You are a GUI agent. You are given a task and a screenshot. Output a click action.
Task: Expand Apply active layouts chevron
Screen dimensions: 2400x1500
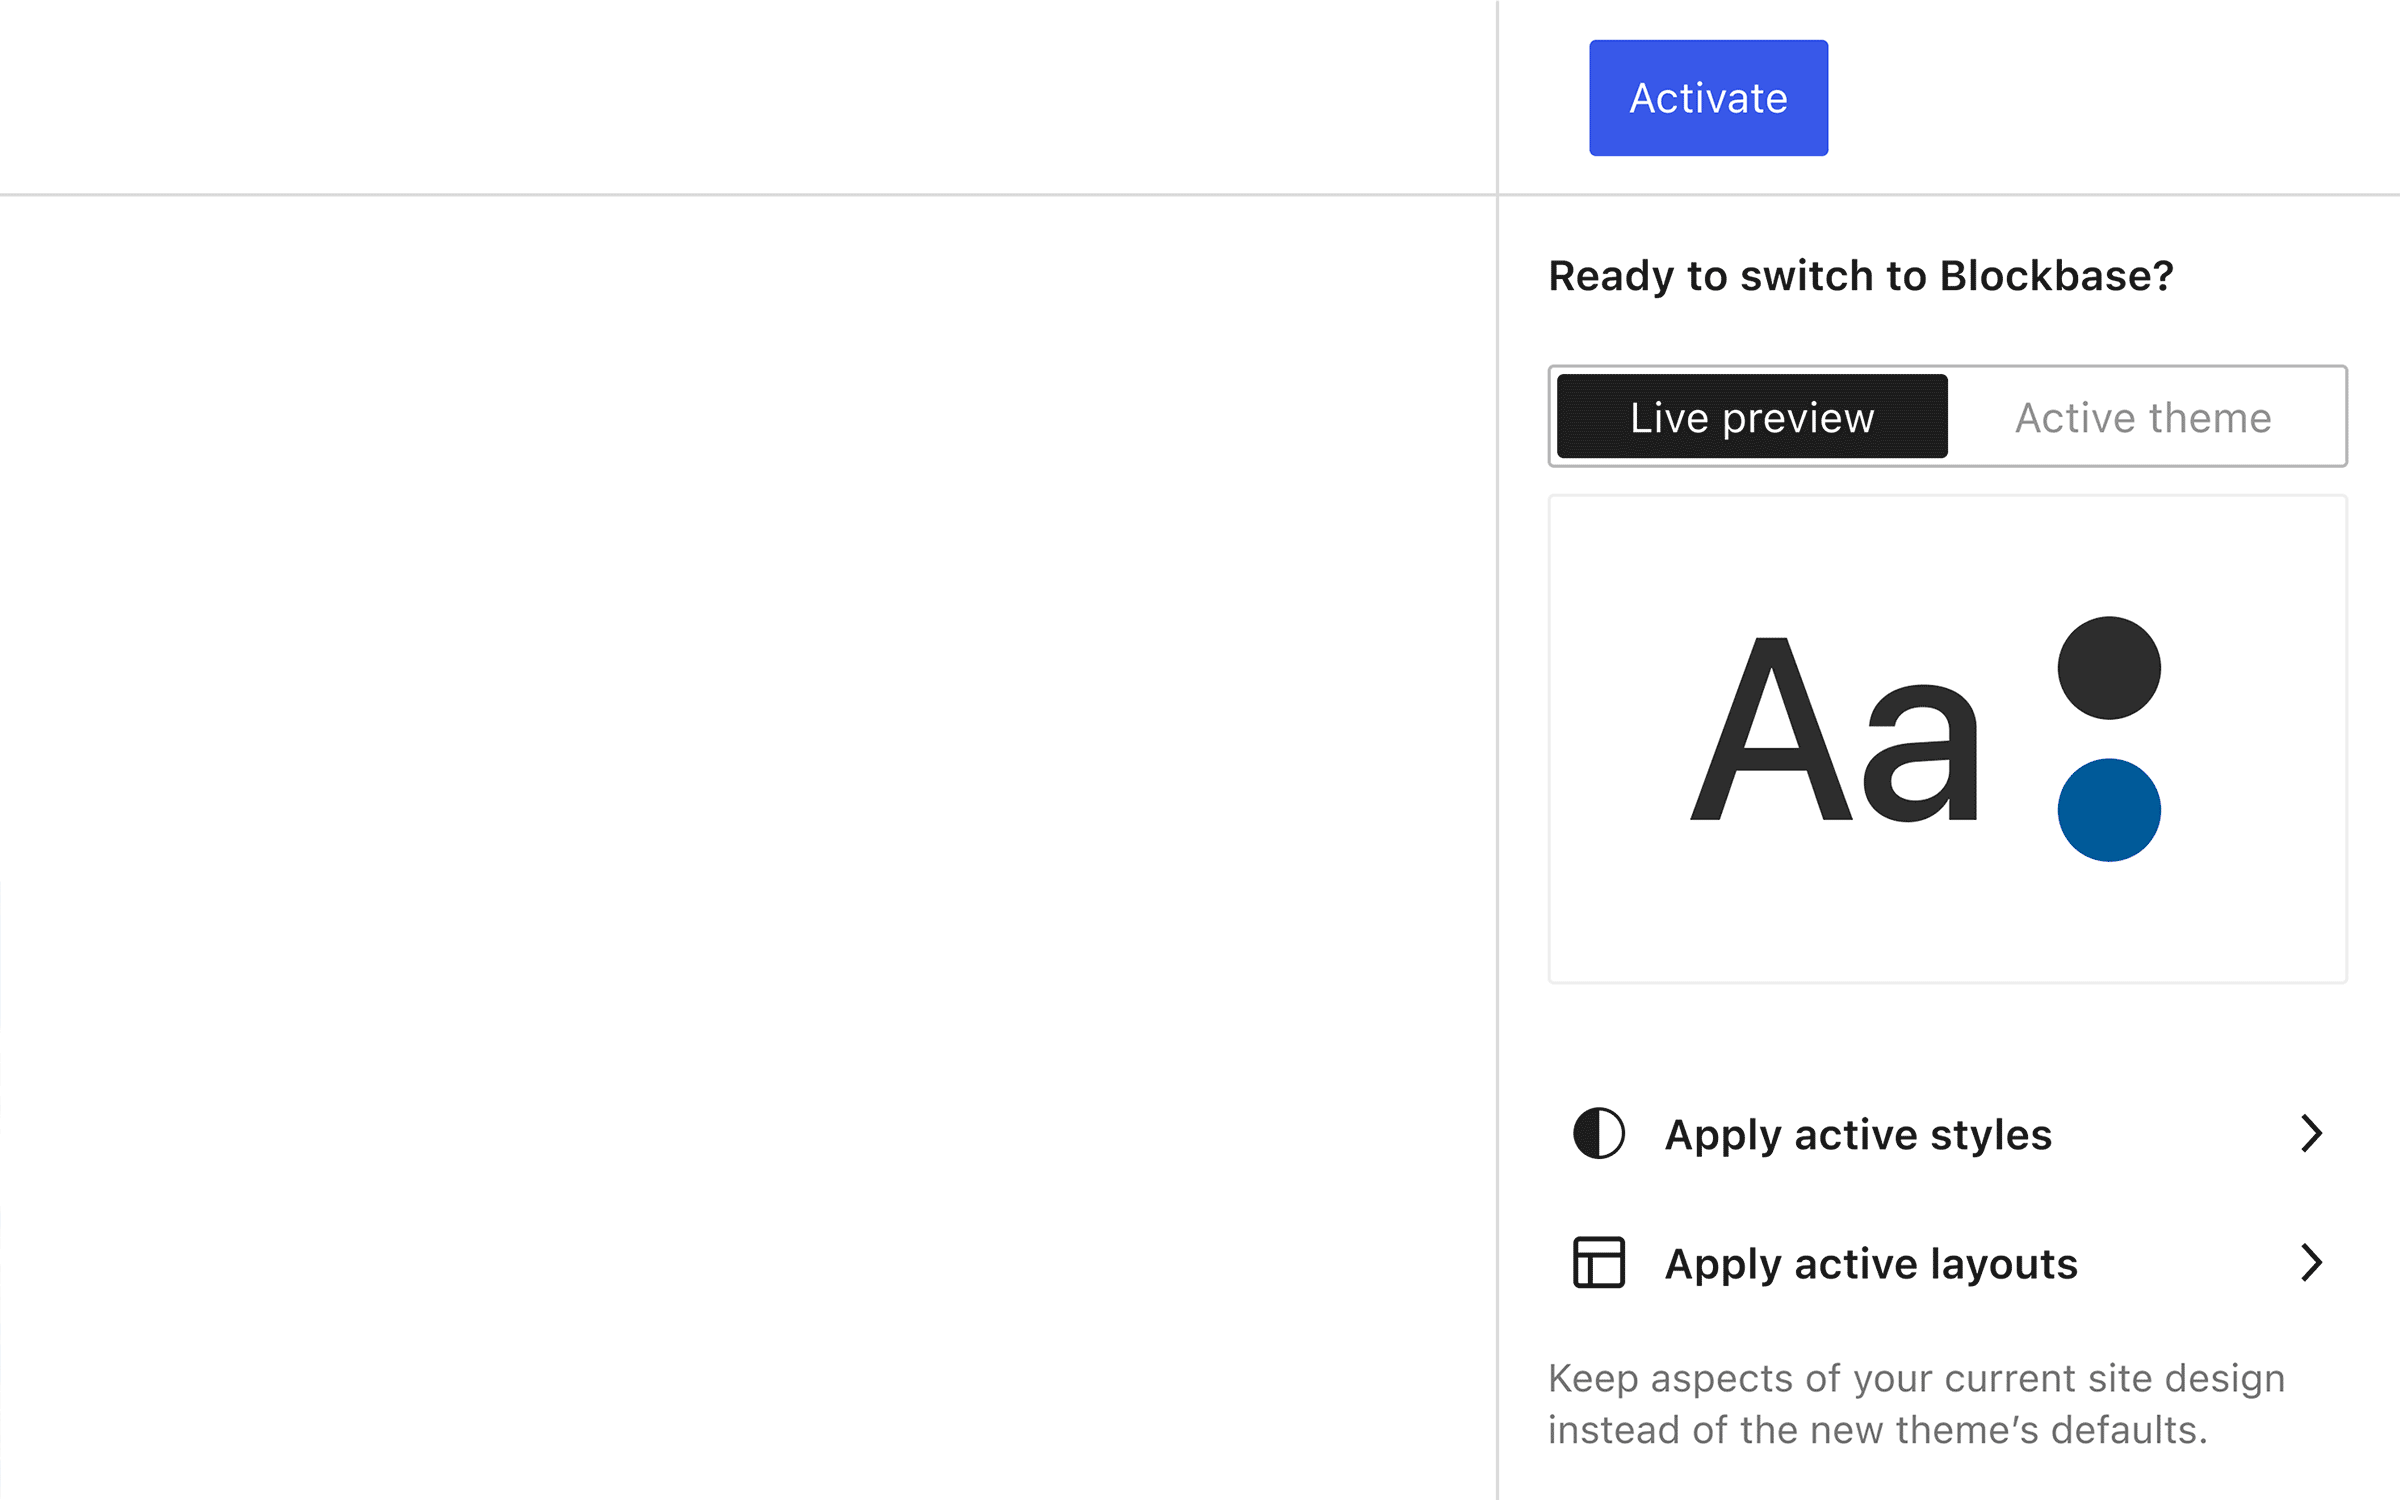click(2311, 1263)
